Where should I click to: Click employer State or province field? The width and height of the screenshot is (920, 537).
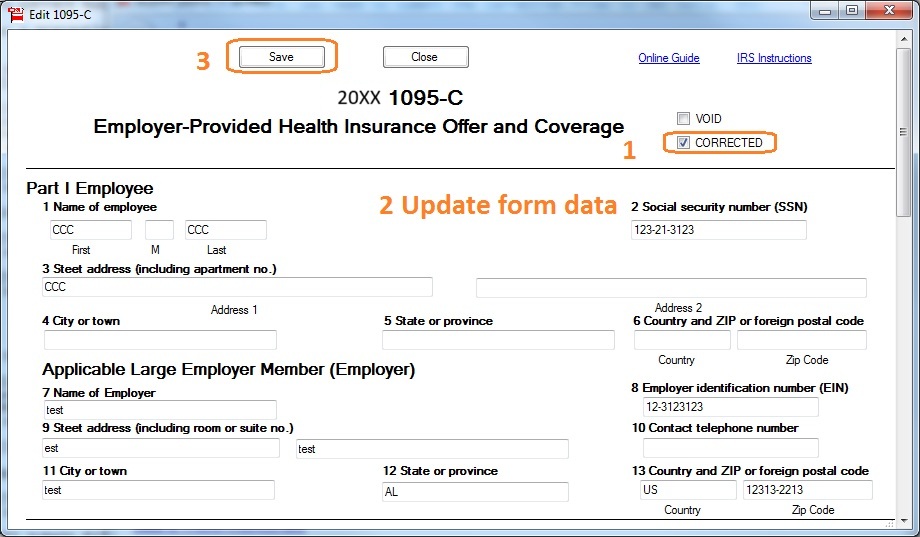point(475,491)
